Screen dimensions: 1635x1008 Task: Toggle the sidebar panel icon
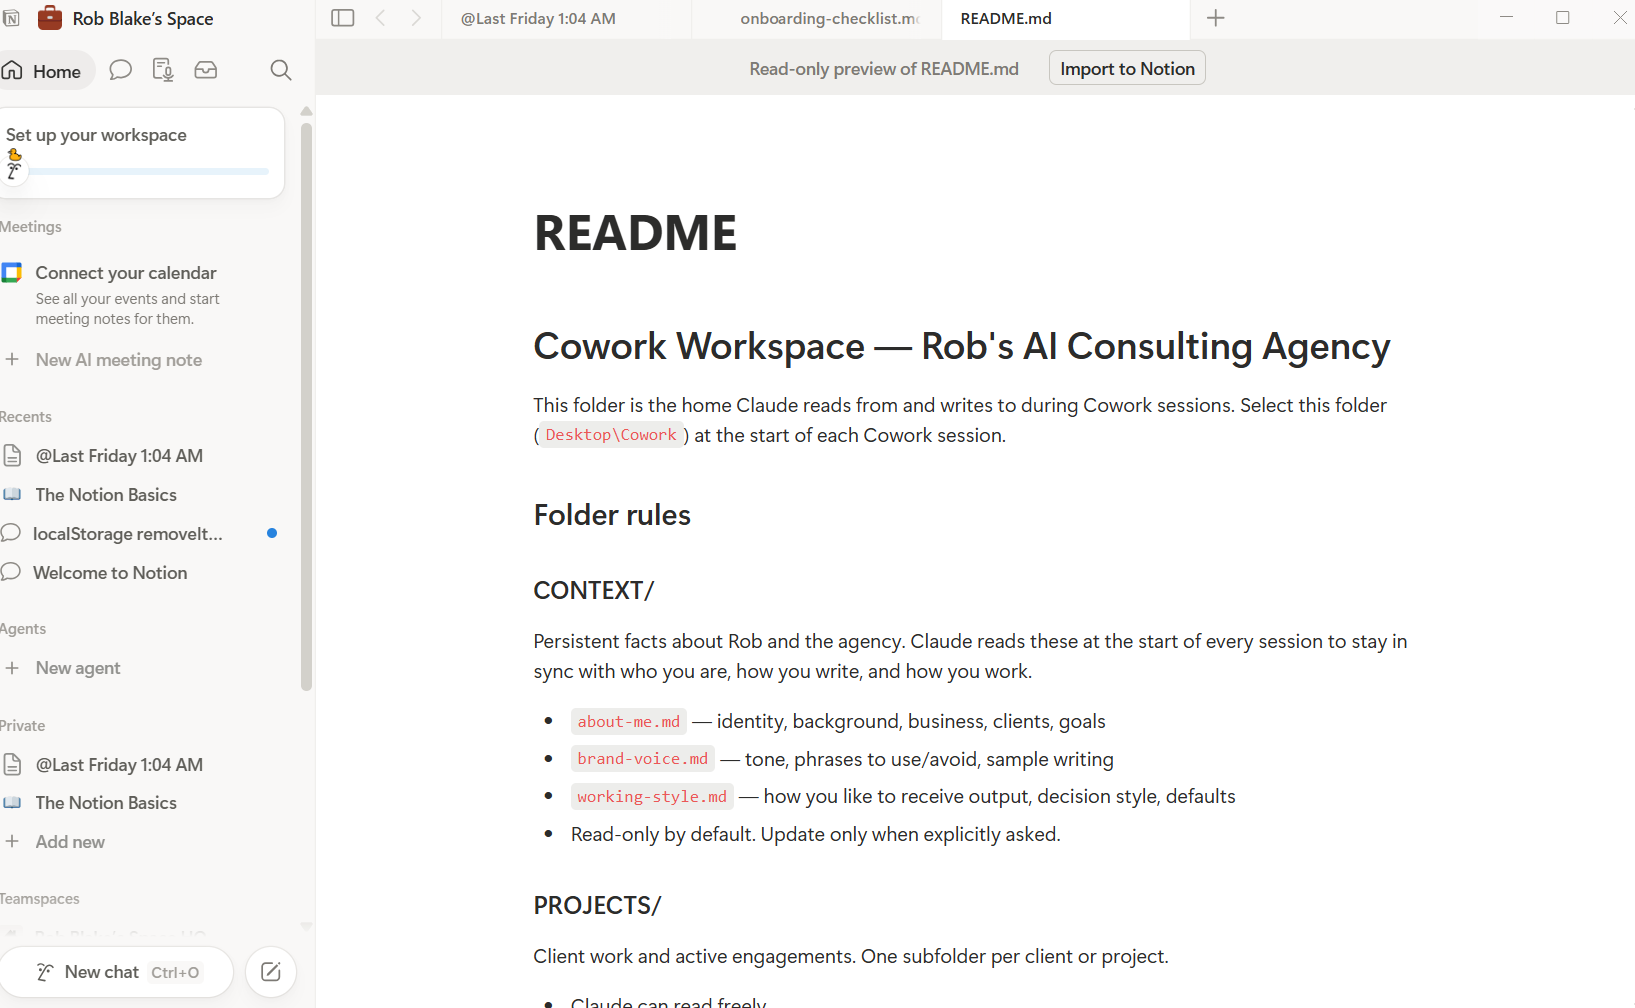pos(343,18)
